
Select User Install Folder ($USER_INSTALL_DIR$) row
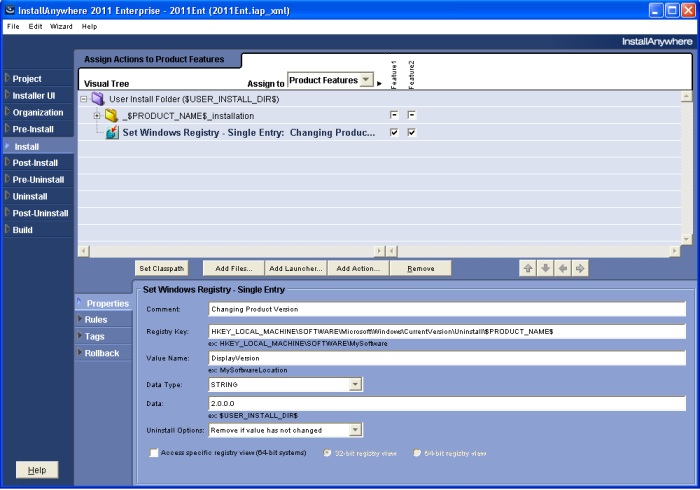[x=194, y=99]
